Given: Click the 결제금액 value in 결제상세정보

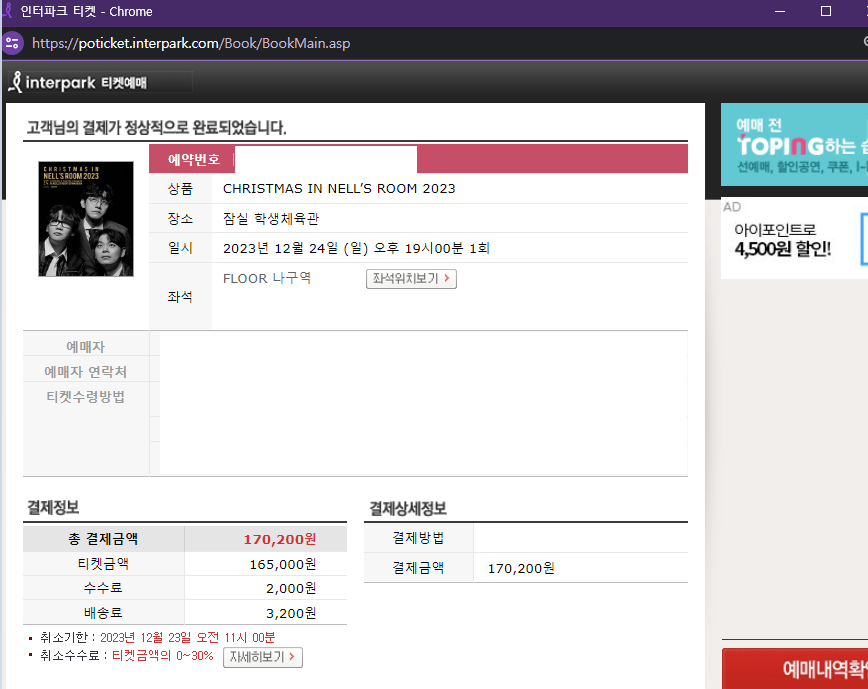Looking at the screenshot, I should point(521,568).
